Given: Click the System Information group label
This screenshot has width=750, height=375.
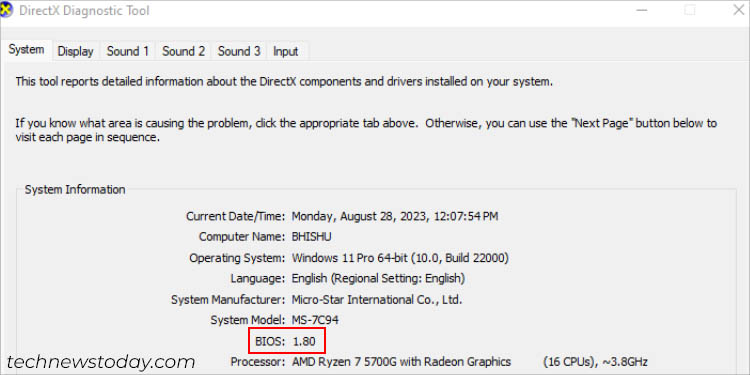Looking at the screenshot, I should point(75,190).
